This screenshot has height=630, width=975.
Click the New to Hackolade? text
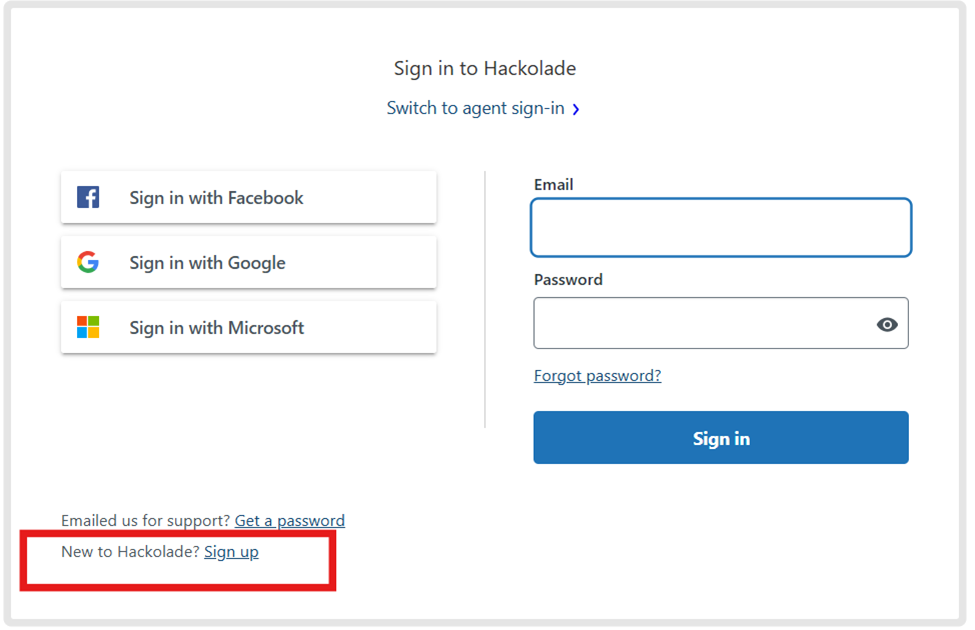pos(130,552)
